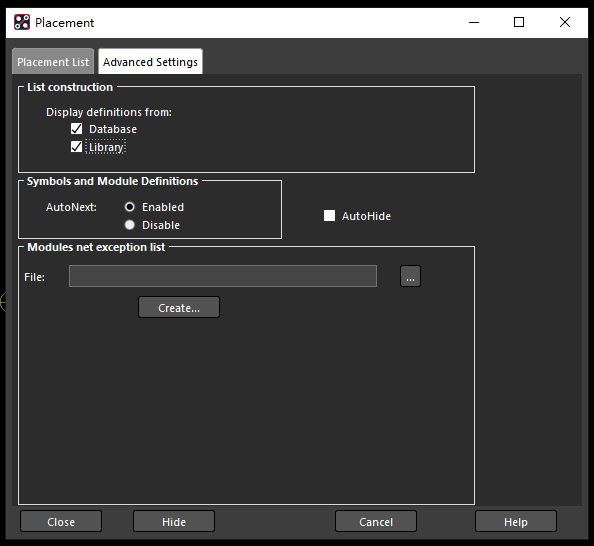Click the Hide button
The image size is (594, 546).
coord(174,521)
